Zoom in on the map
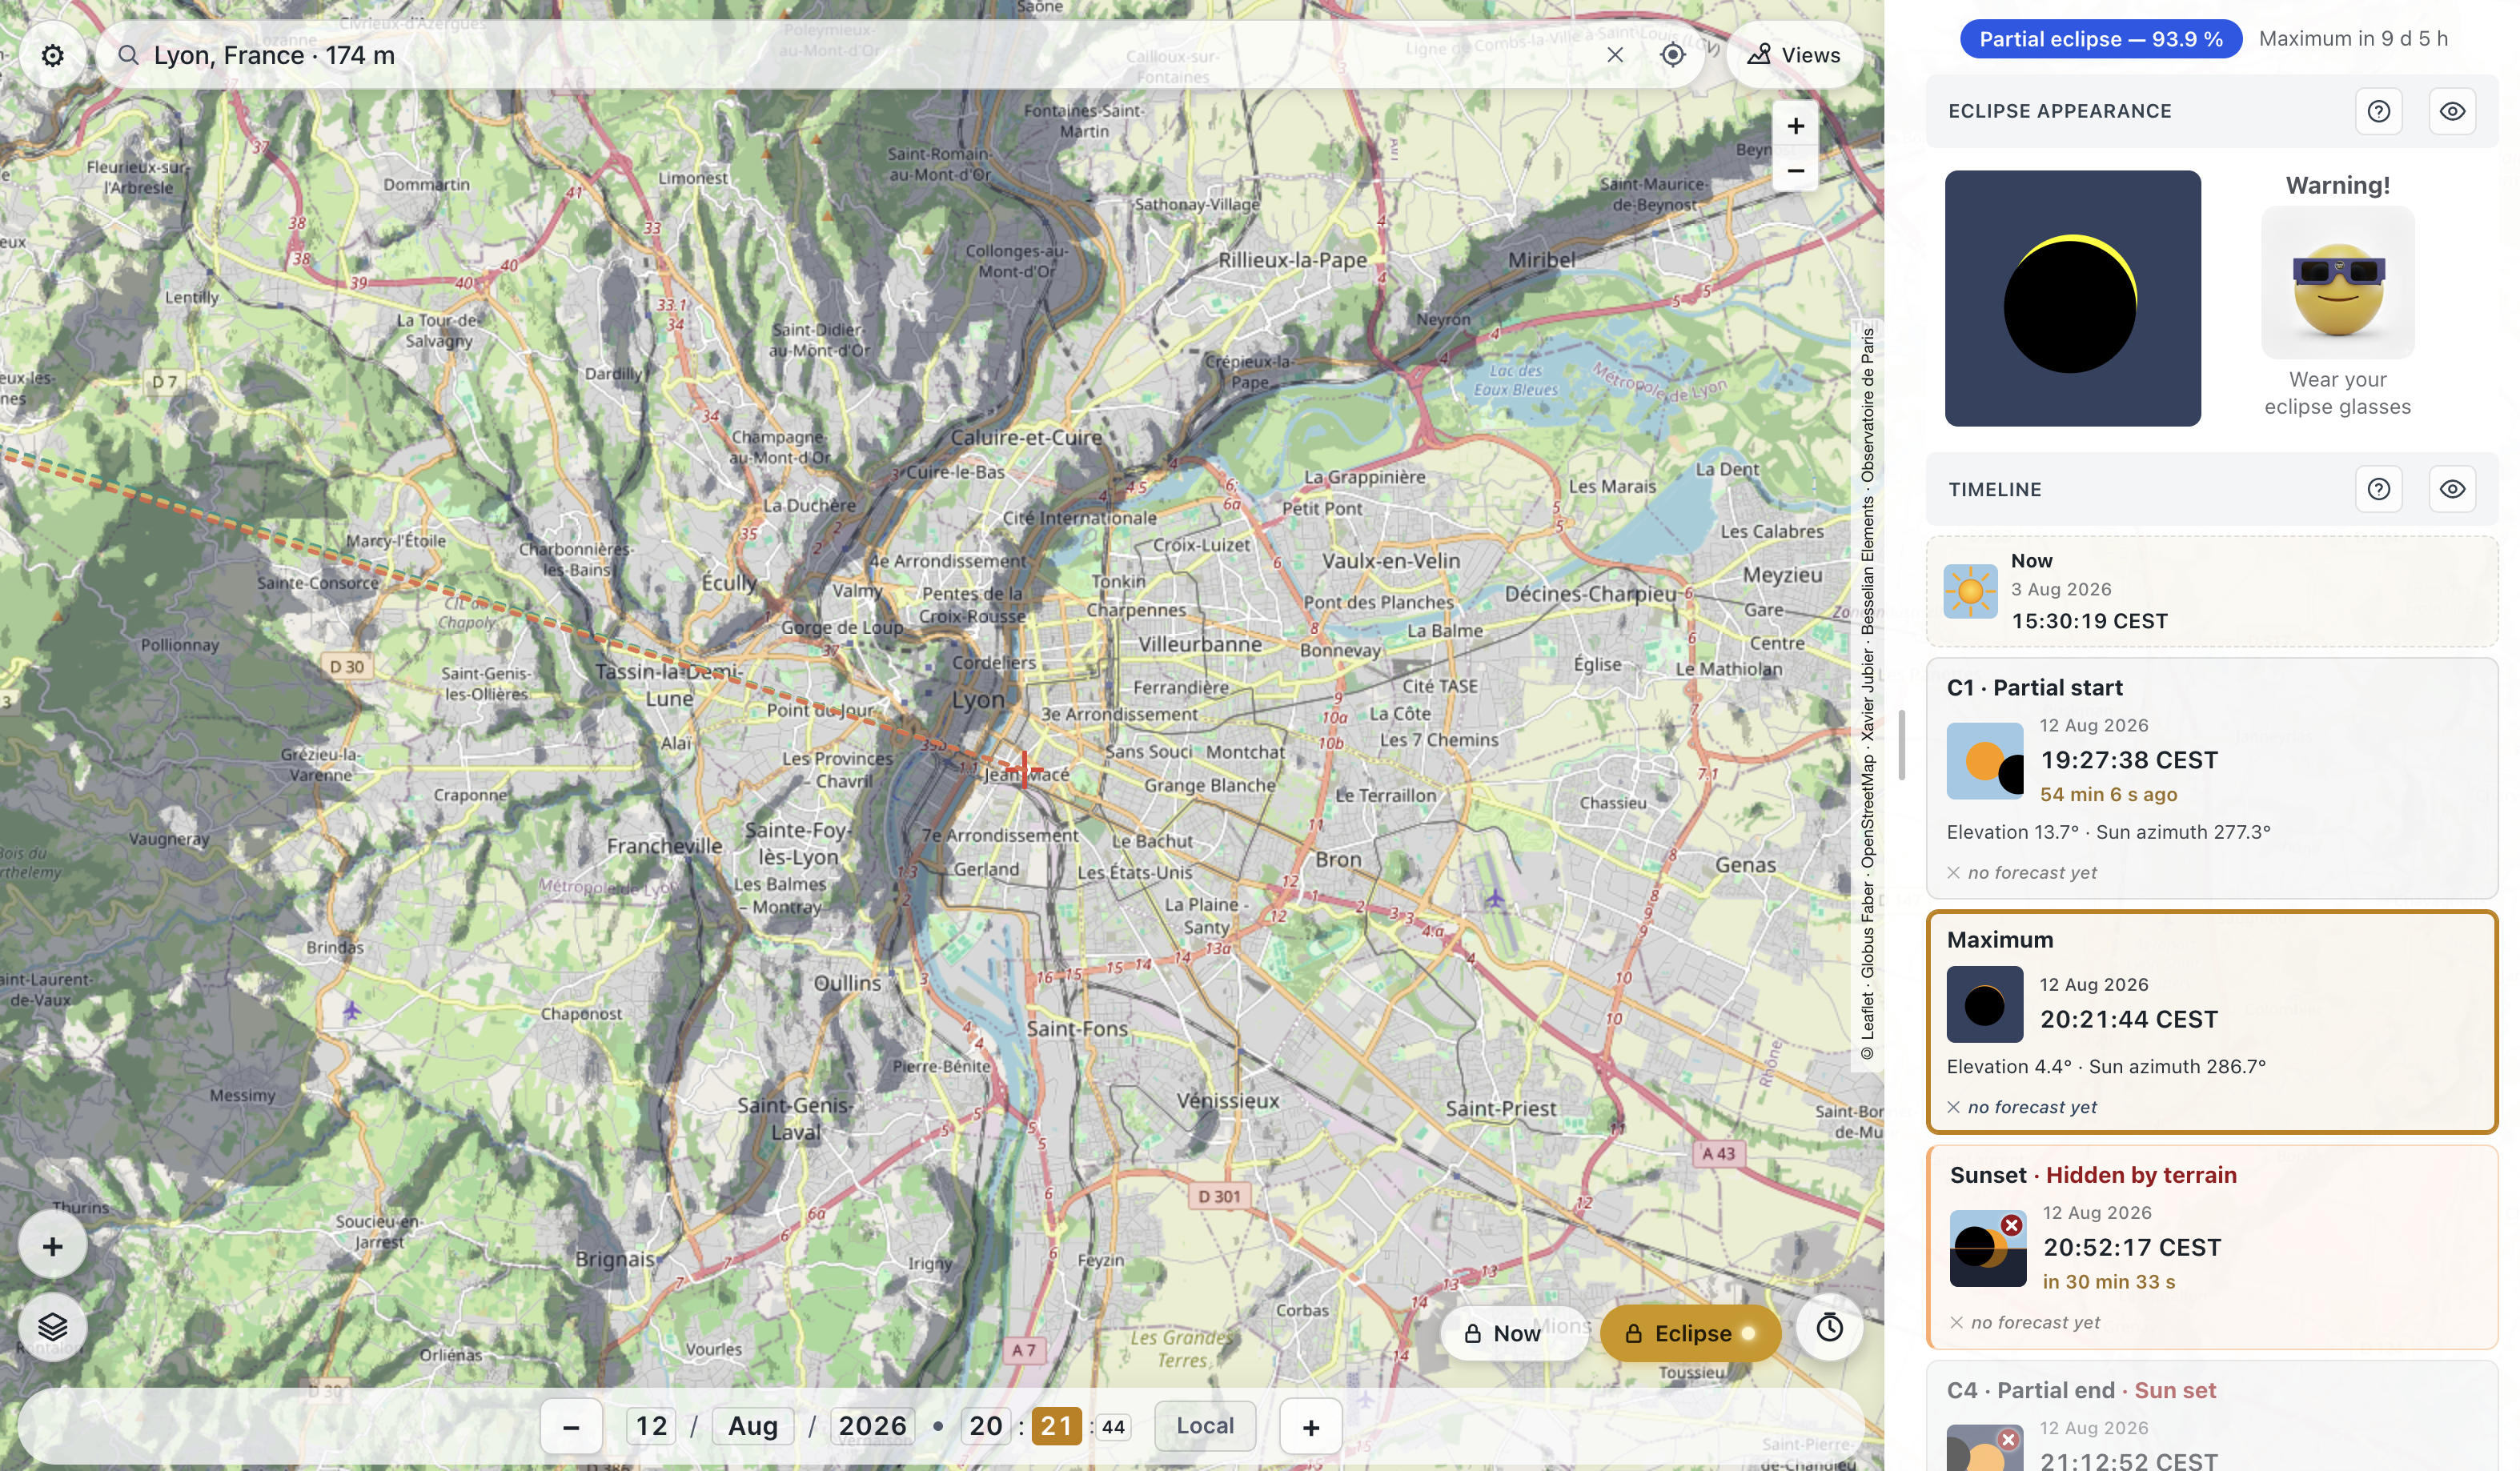This screenshot has height=1471, width=2520. coord(1795,126)
